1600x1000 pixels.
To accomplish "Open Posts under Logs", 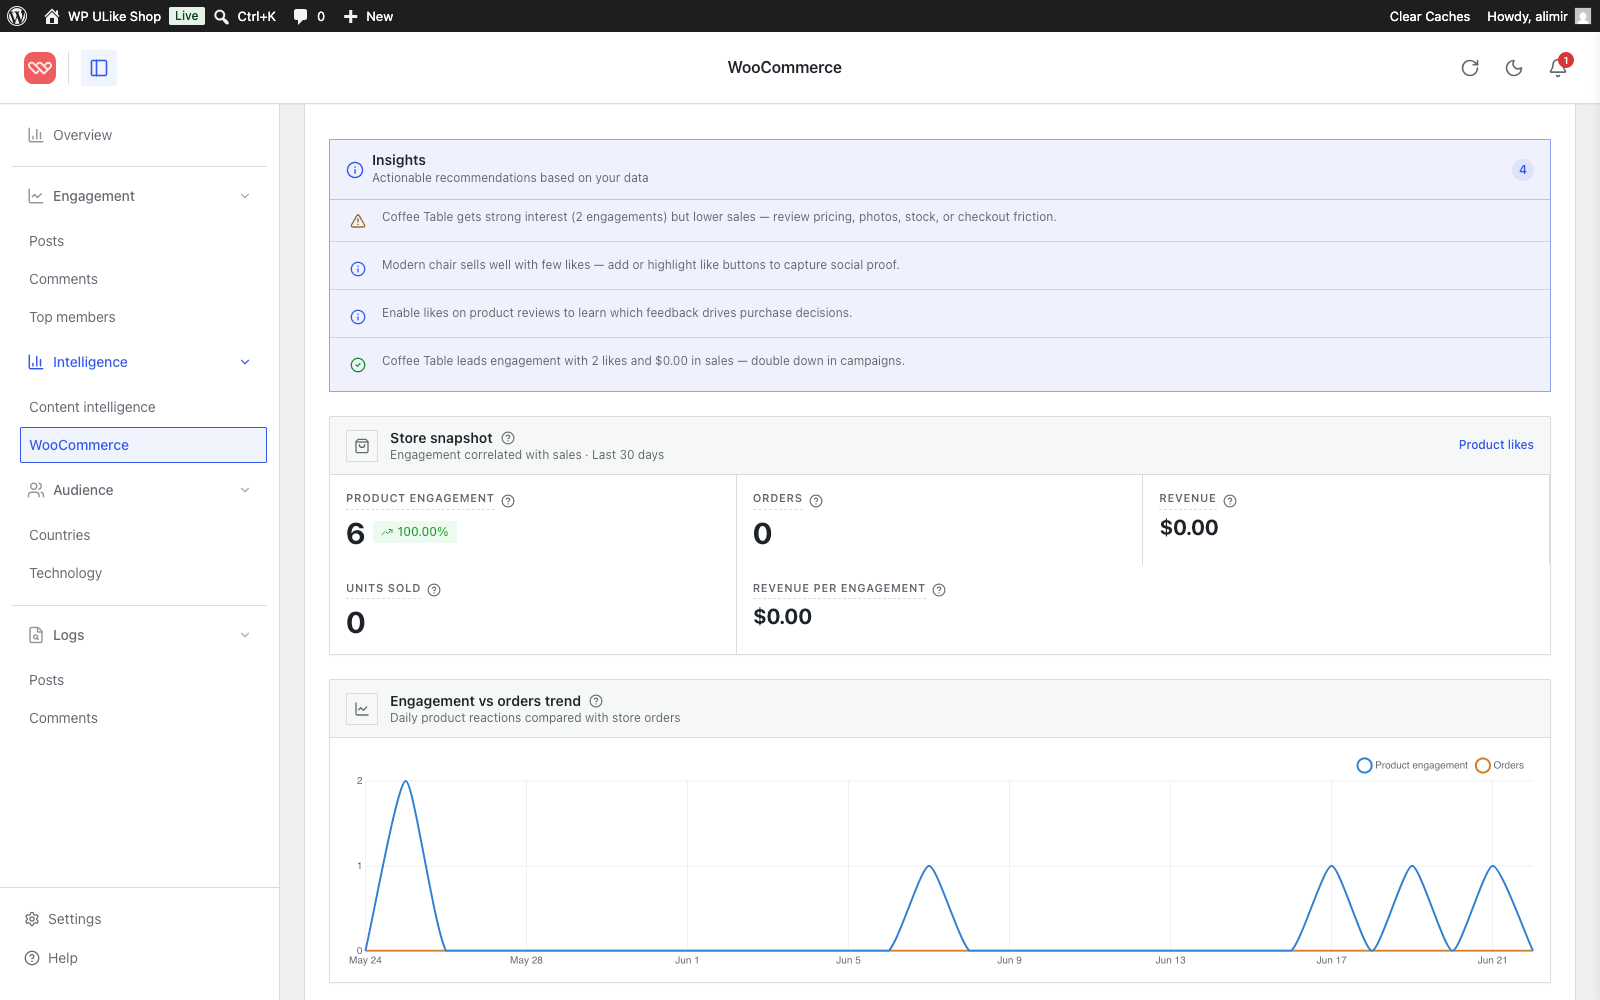I will point(46,680).
